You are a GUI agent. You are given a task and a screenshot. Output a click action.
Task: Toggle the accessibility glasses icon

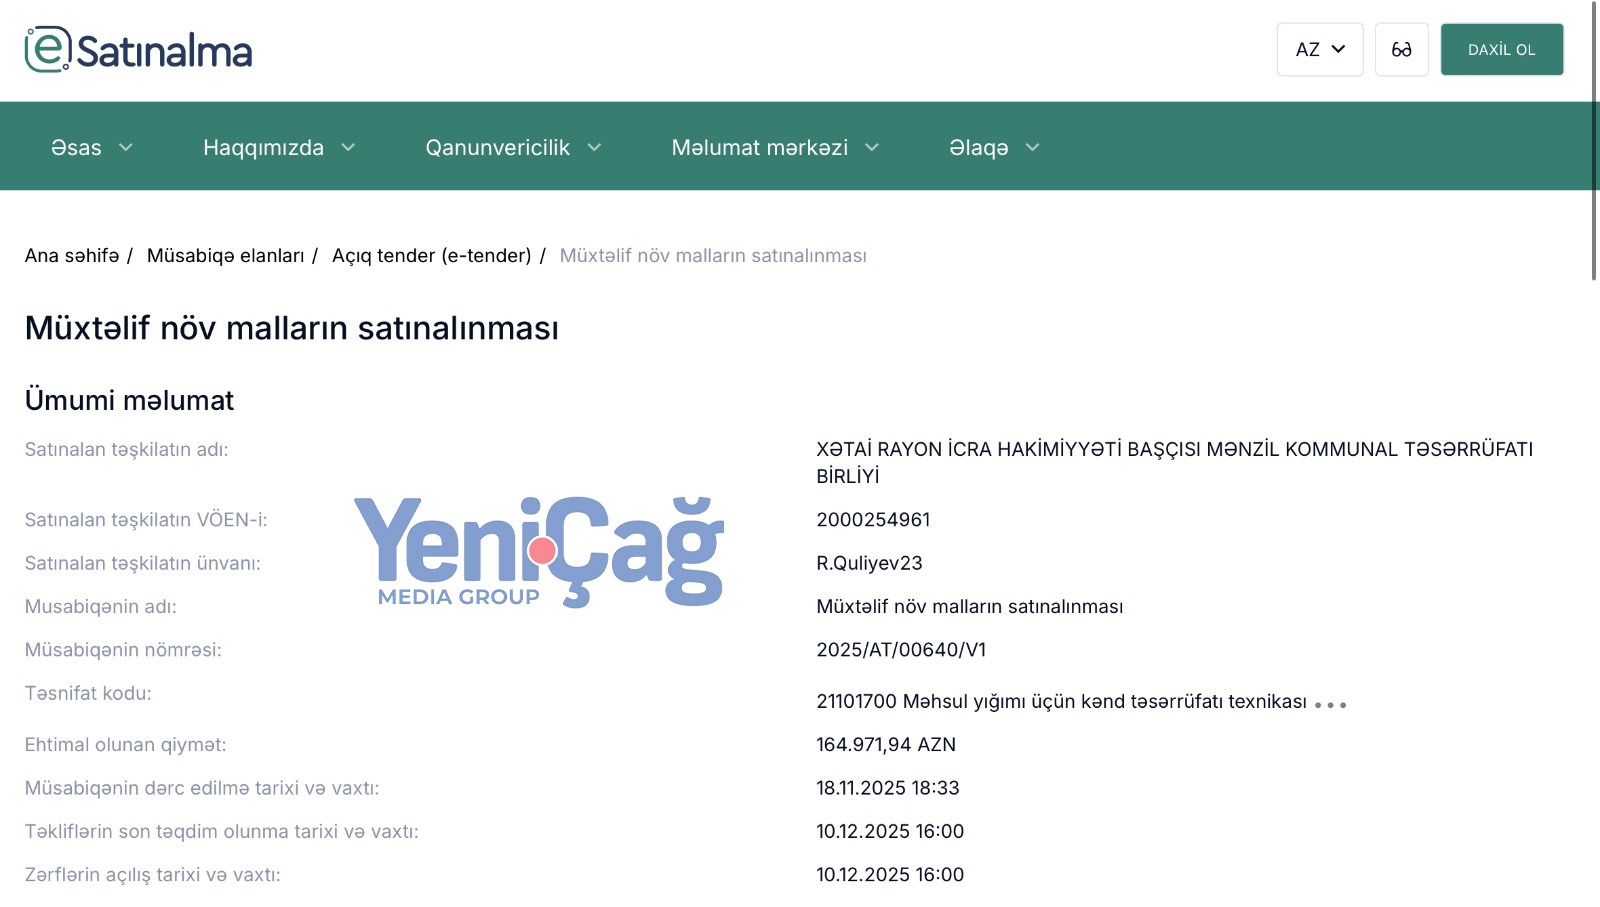(1401, 50)
